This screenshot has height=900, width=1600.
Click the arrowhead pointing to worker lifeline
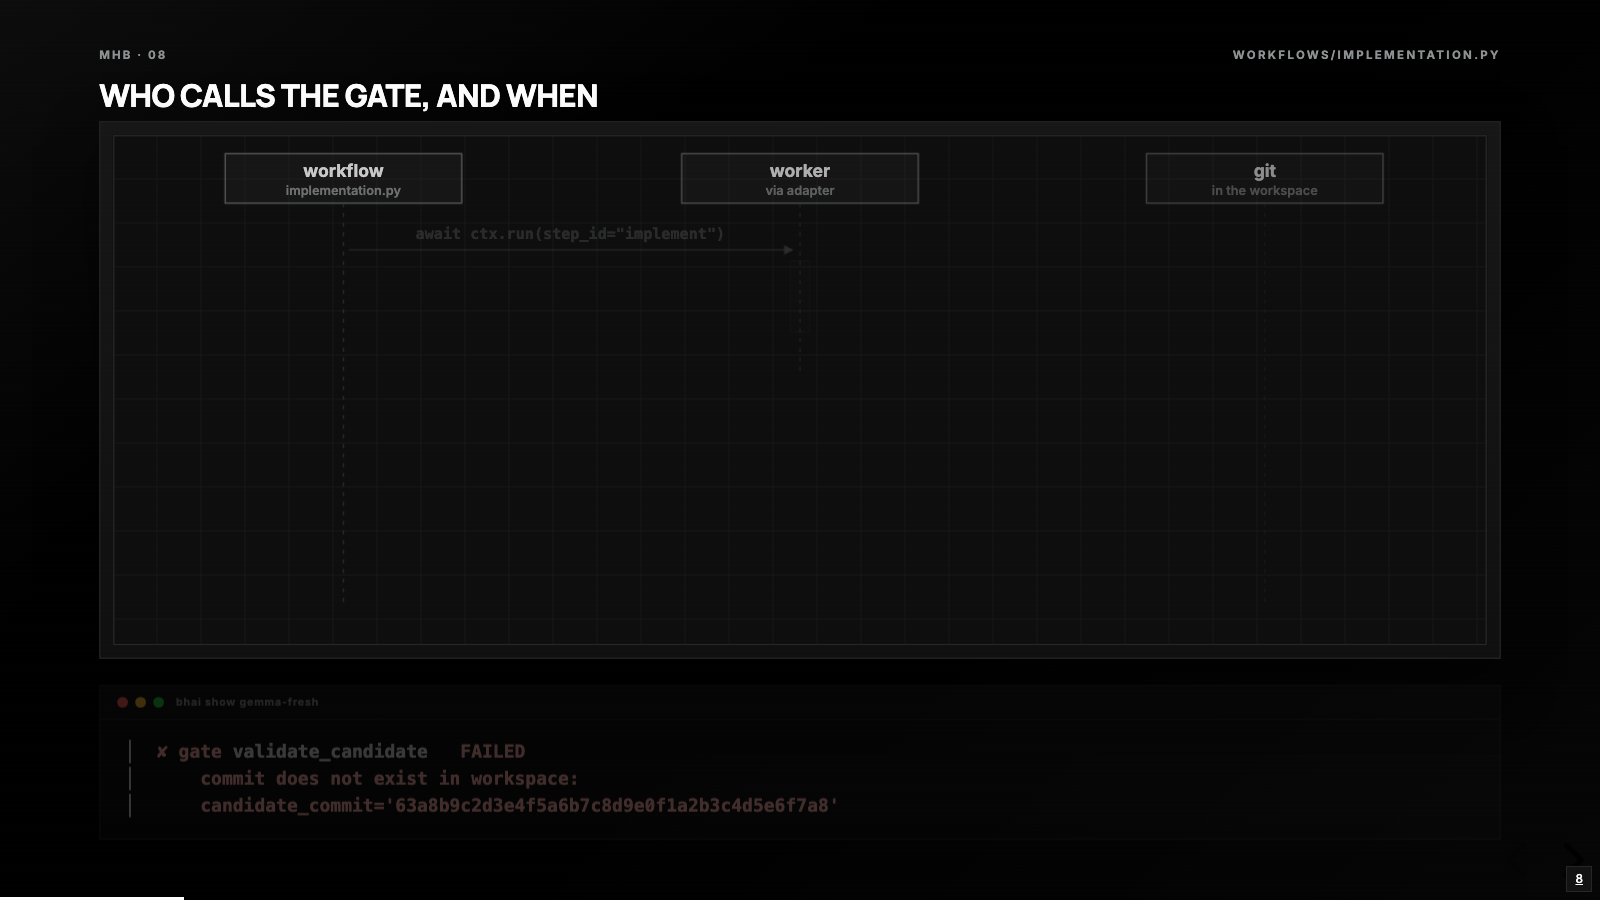789,250
